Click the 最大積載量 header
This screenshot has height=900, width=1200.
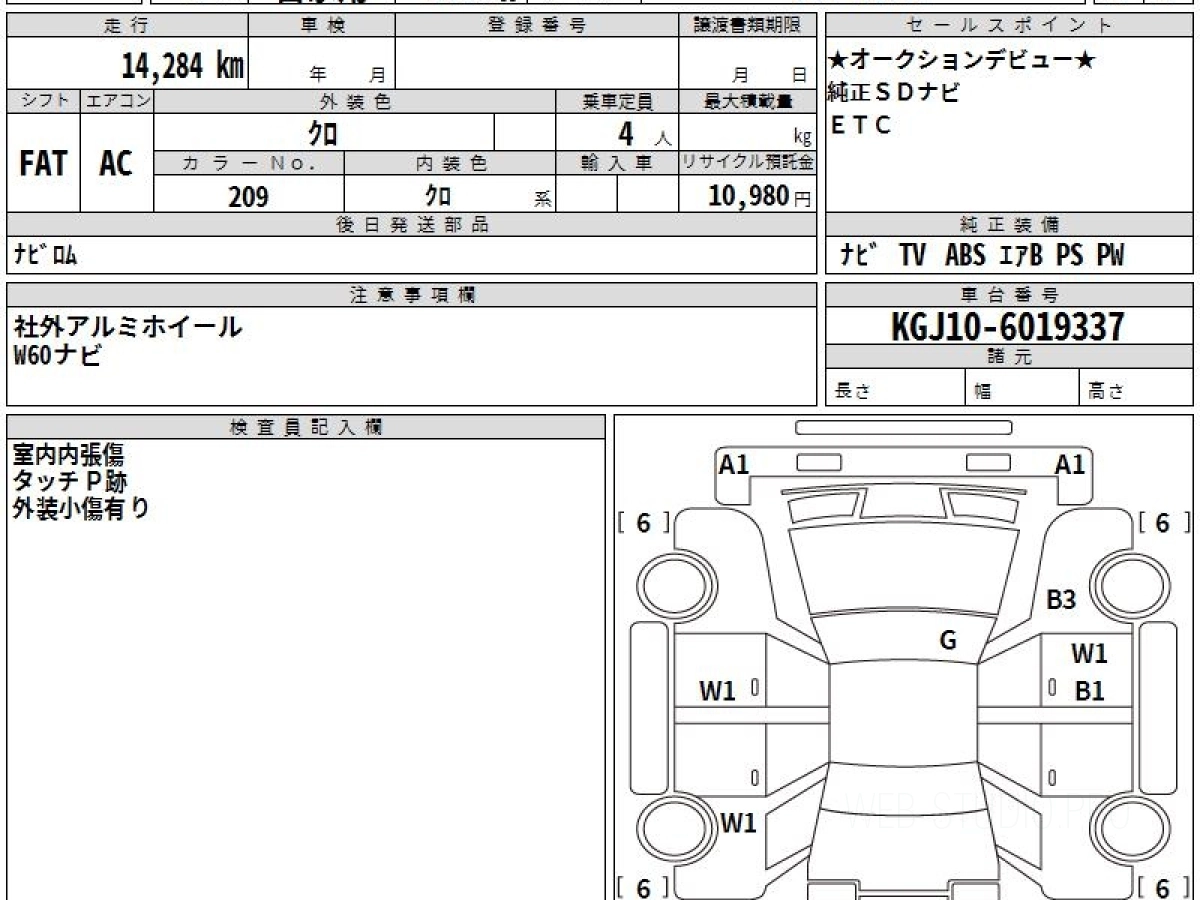coord(747,101)
